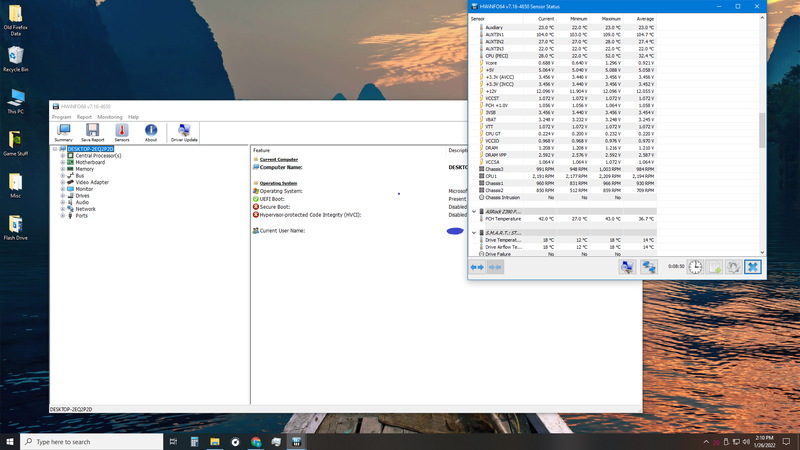
Task: Open Chrome from the taskbar
Action: click(x=256, y=442)
